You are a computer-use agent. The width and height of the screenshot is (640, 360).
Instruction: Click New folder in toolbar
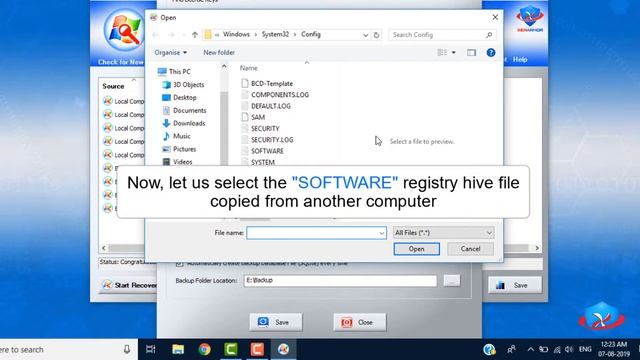(219, 53)
